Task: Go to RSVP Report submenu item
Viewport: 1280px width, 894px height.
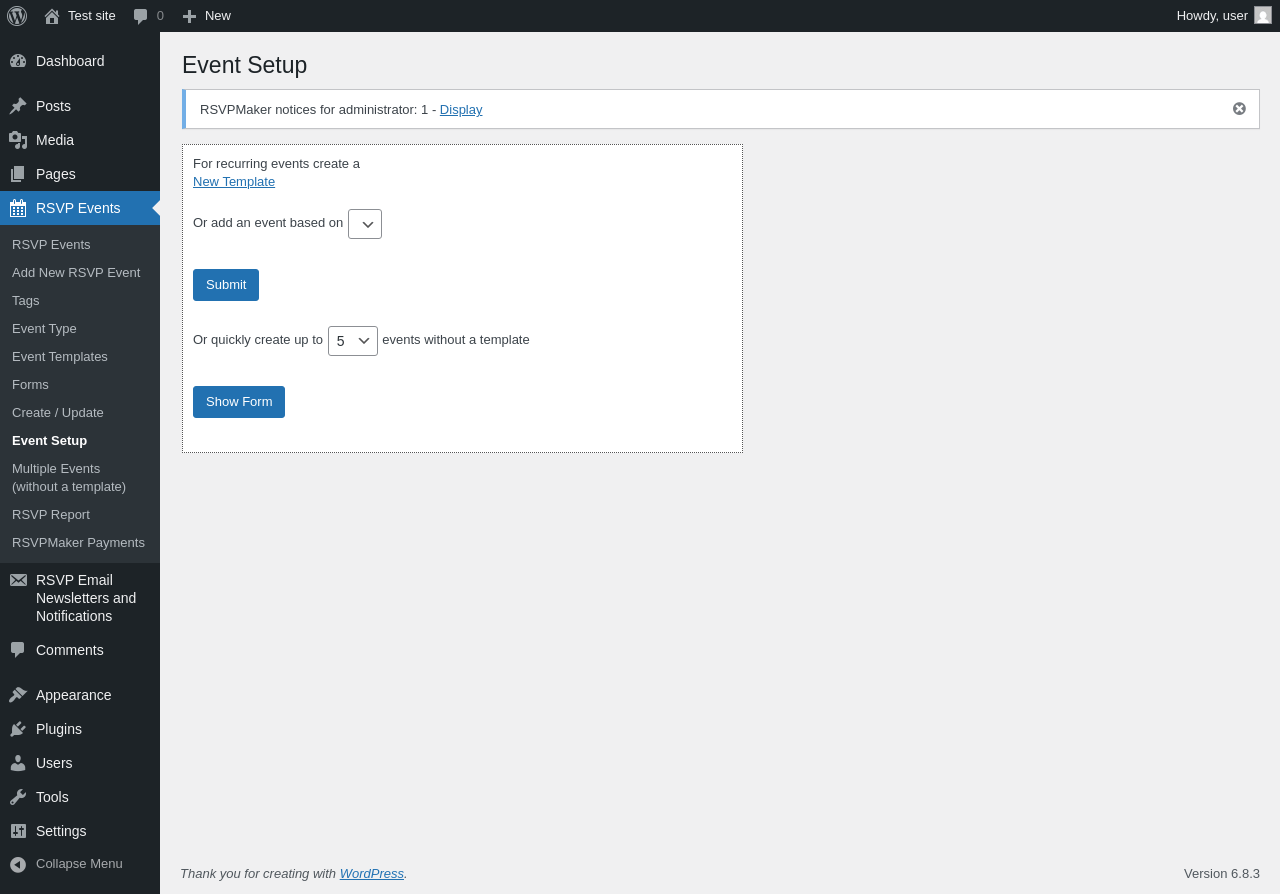Action: (51, 515)
